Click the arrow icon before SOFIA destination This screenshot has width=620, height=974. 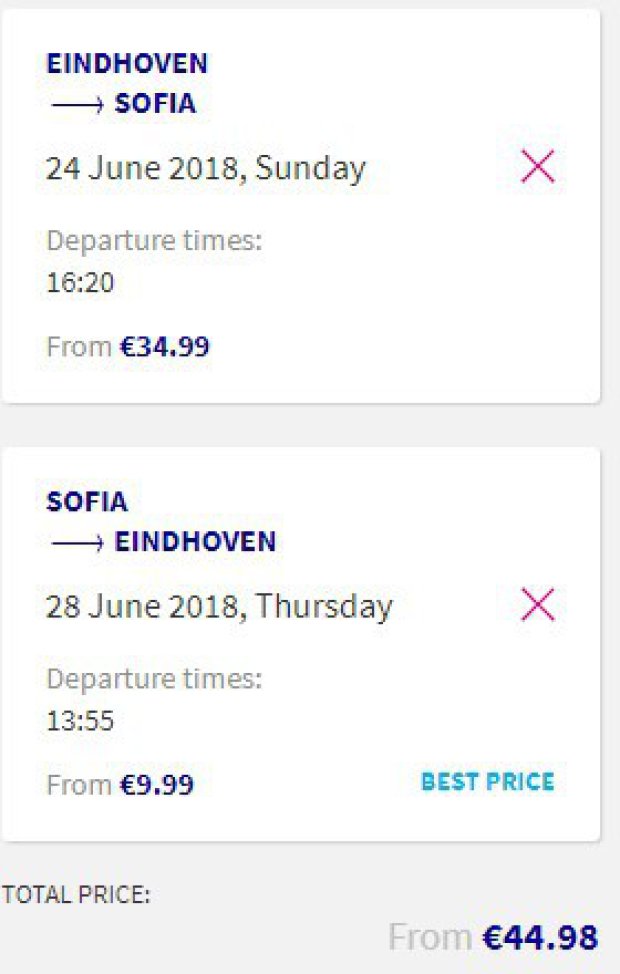[76, 104]
